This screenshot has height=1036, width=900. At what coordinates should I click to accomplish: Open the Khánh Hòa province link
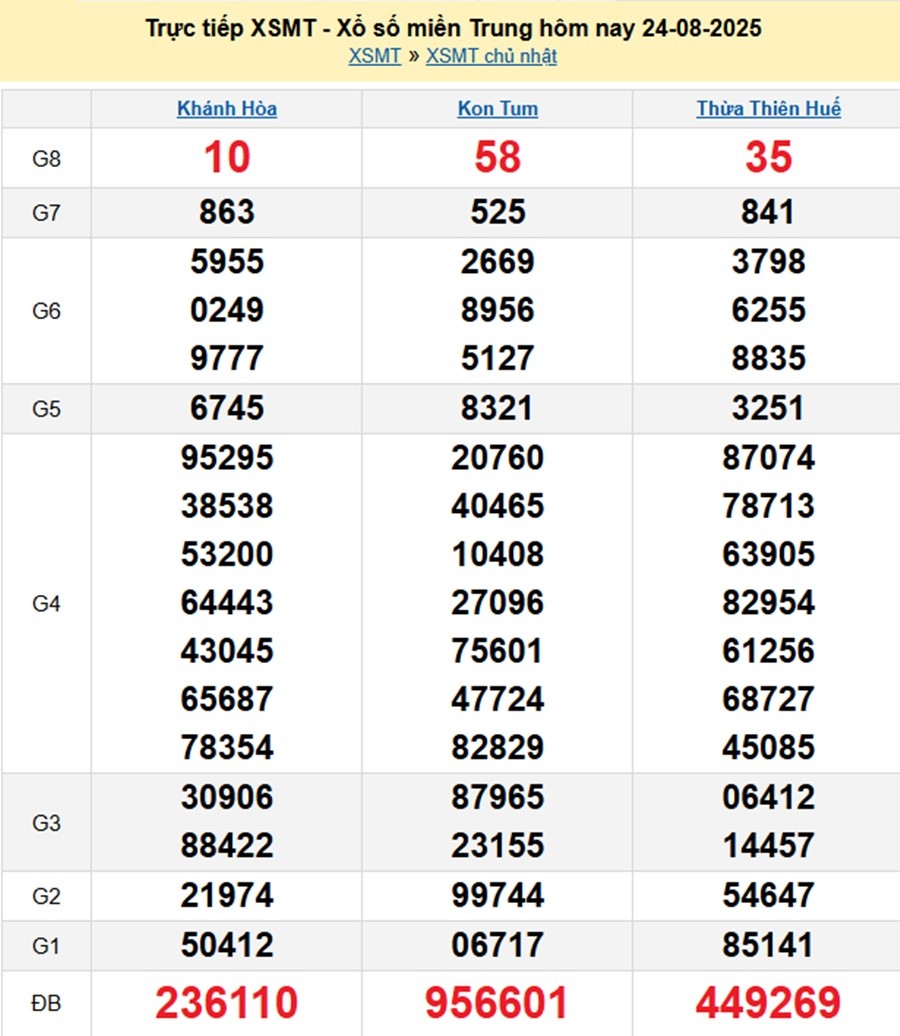pos(227,109)
